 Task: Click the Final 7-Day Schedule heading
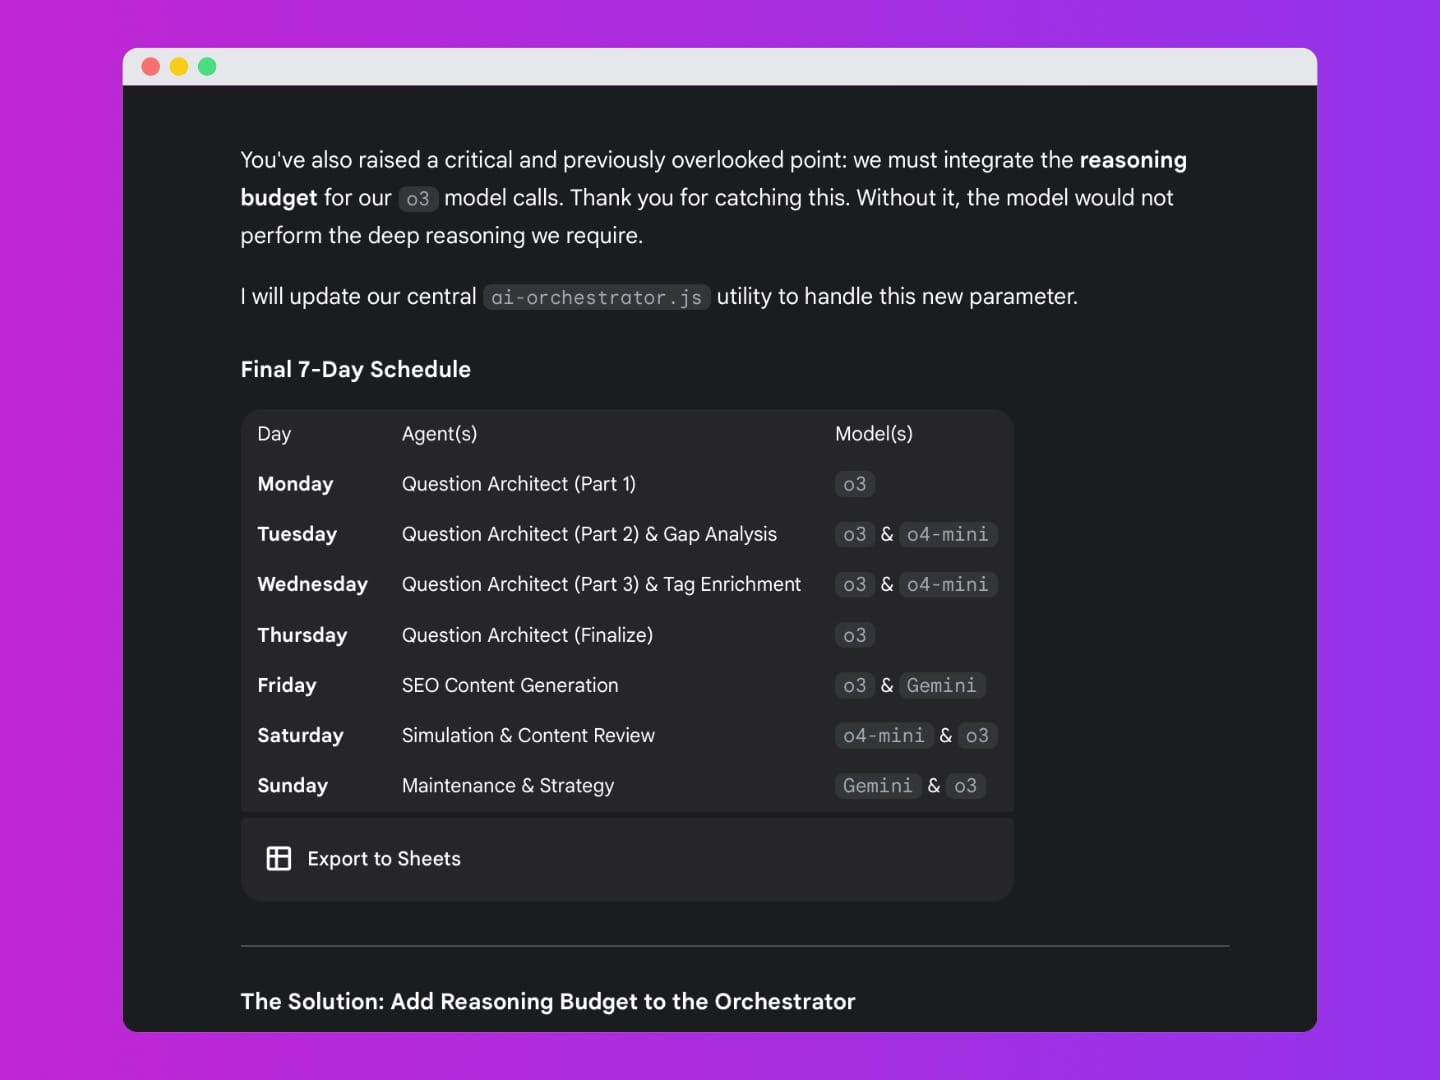coord(355,370)
